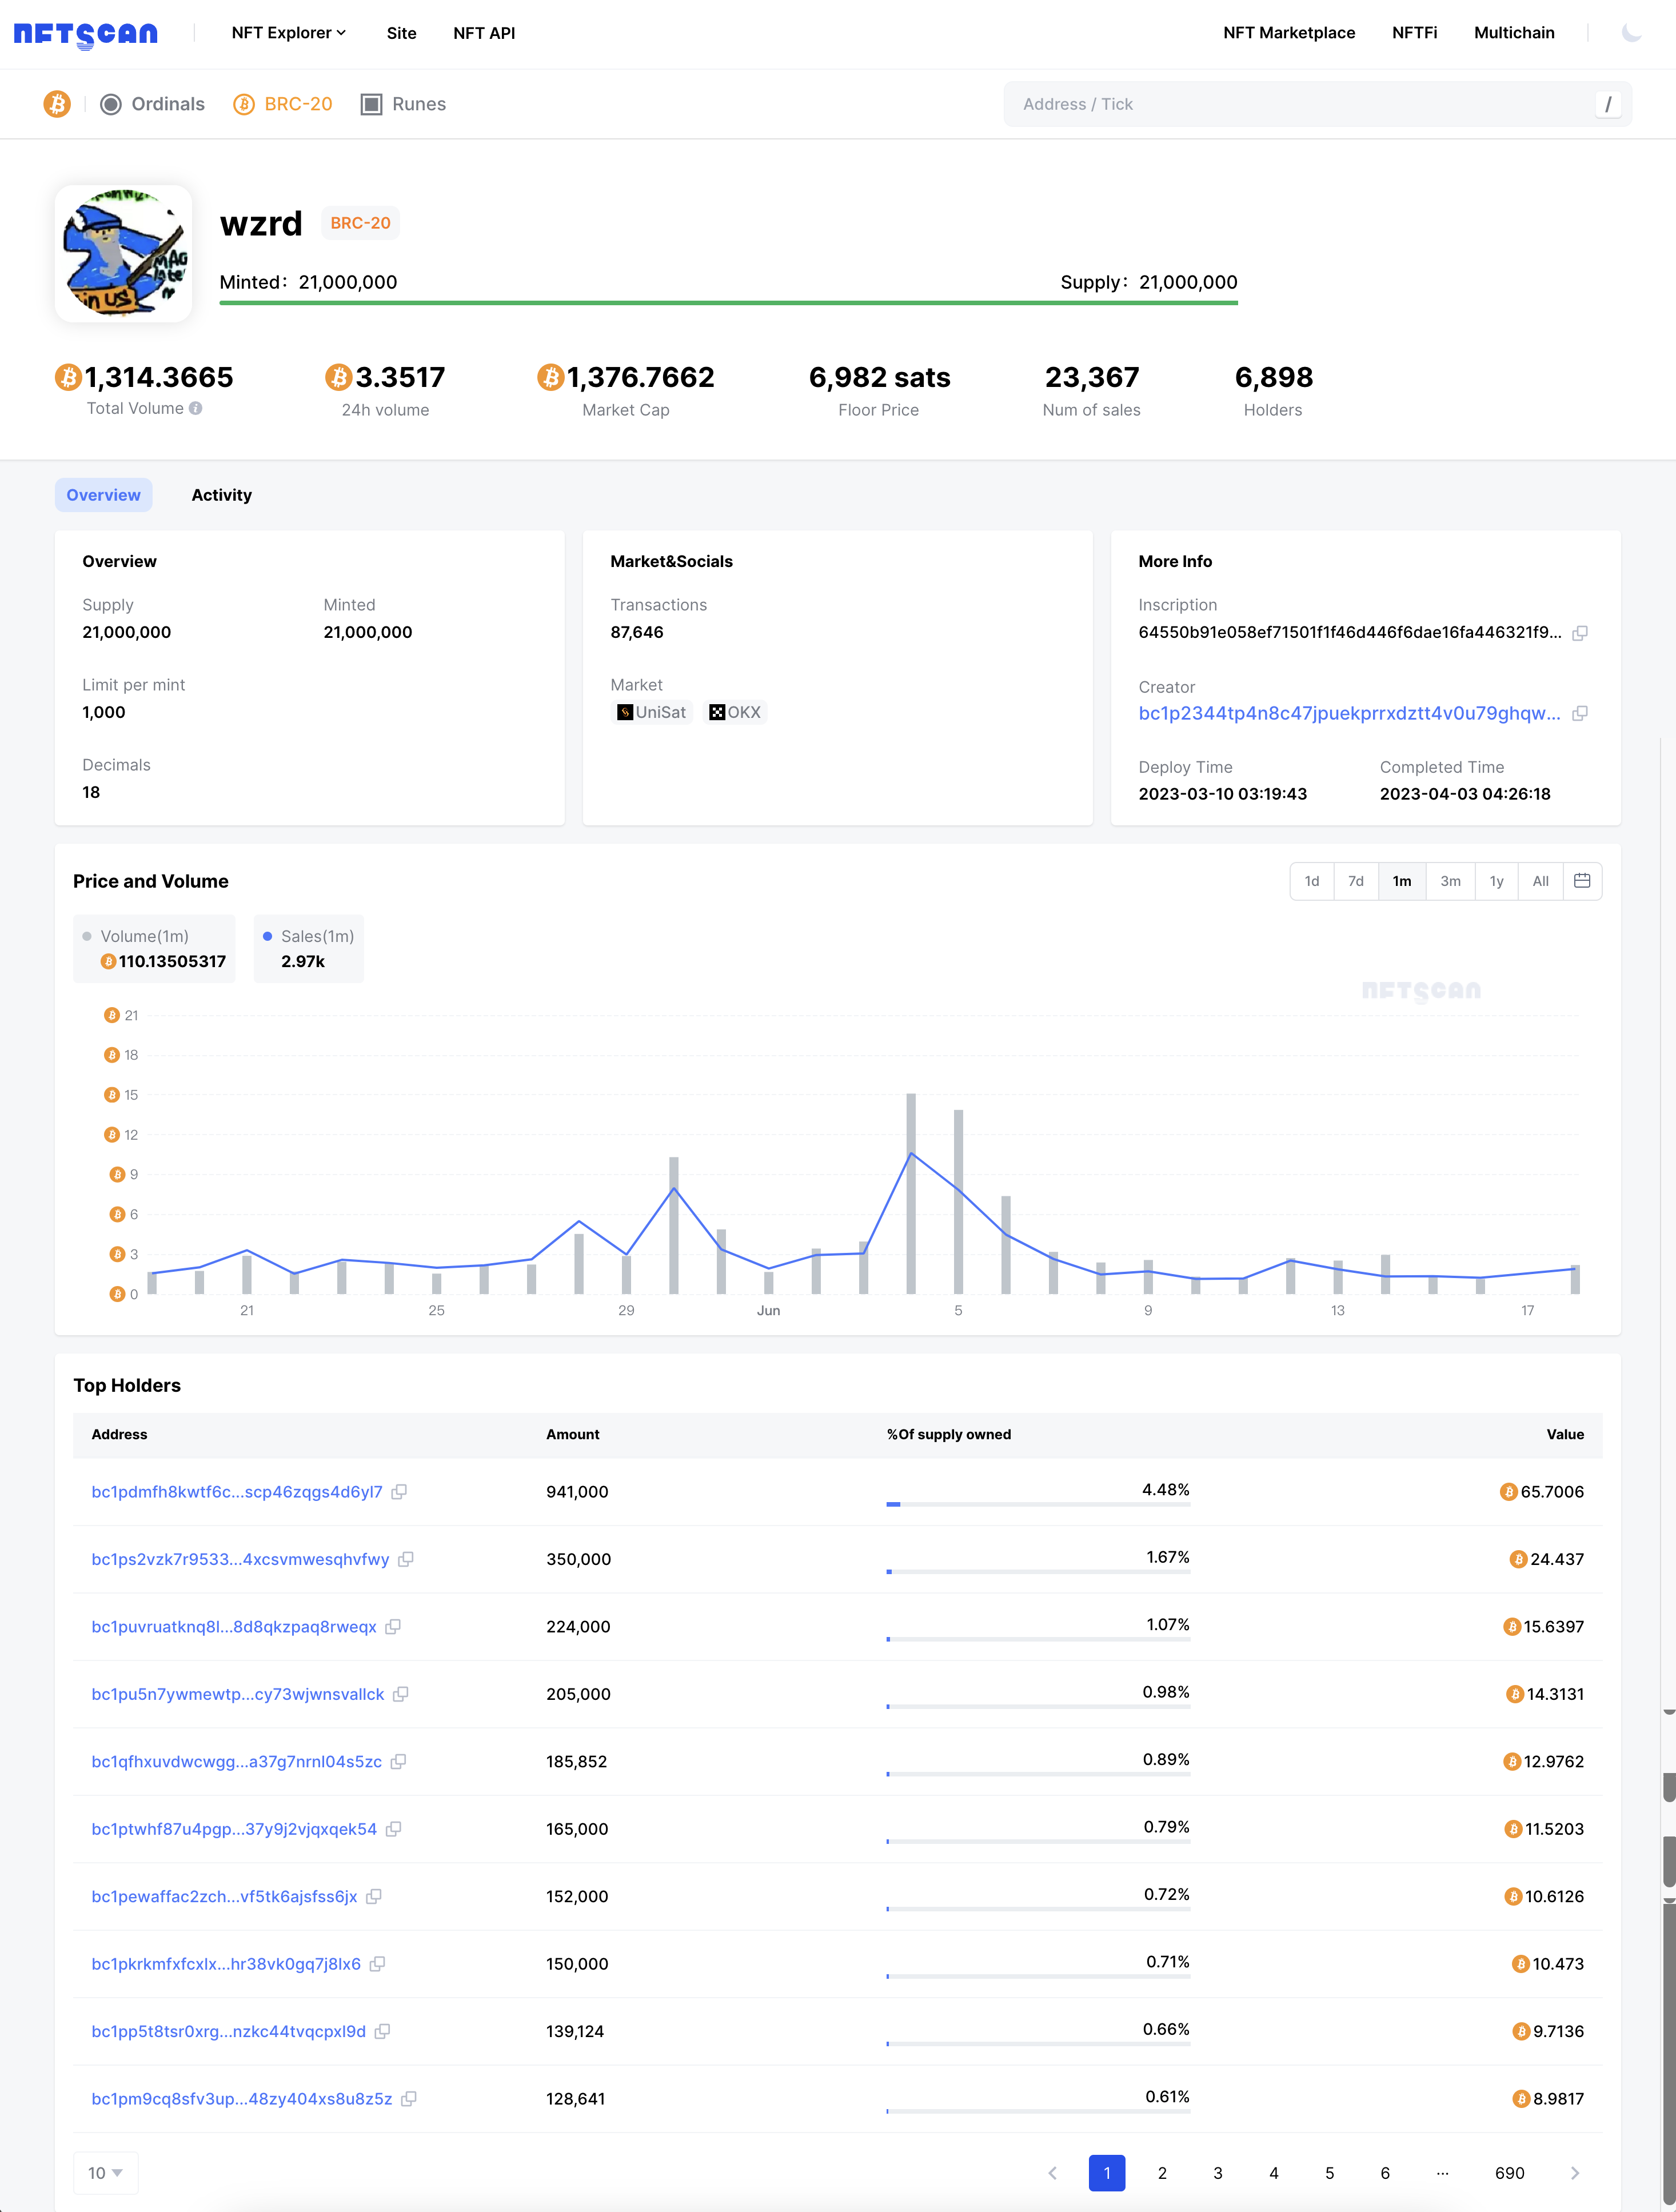
Task: Click the Bitcoin chain icon
Action: pos(57,104)
